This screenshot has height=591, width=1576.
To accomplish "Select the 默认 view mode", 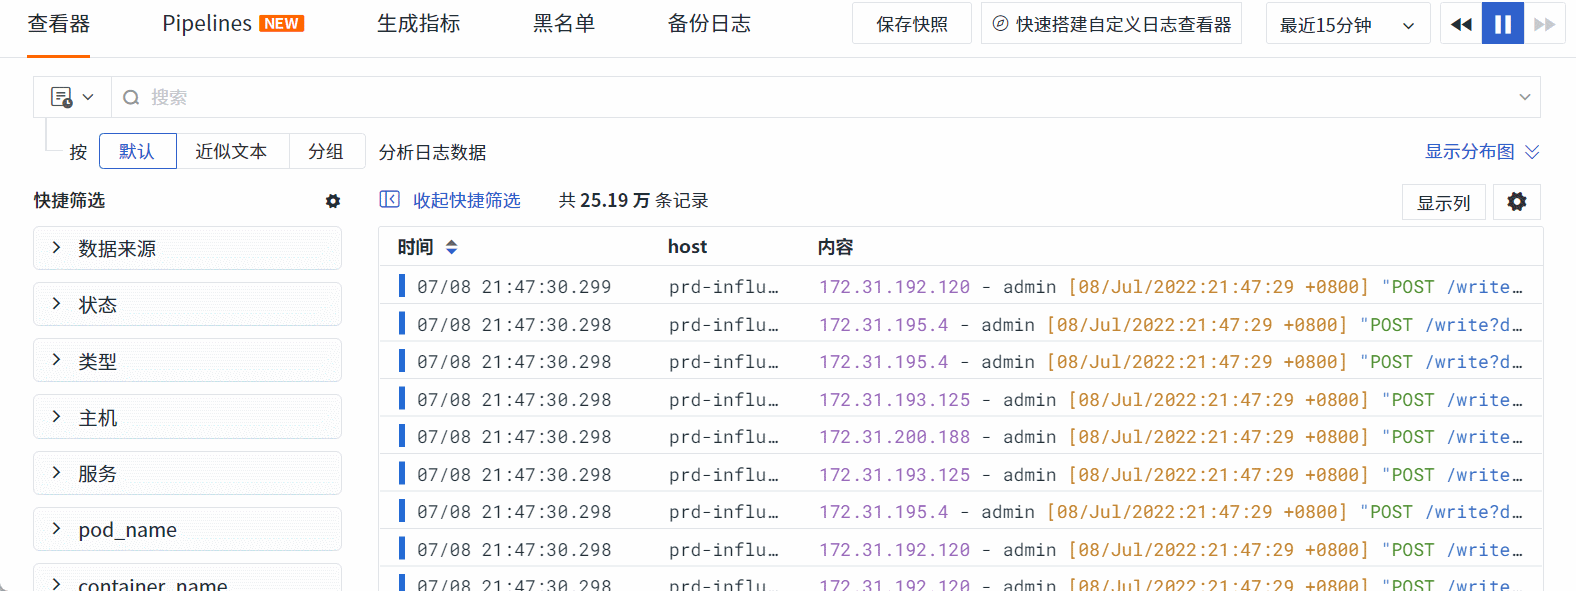I will (x=137, y=151).
